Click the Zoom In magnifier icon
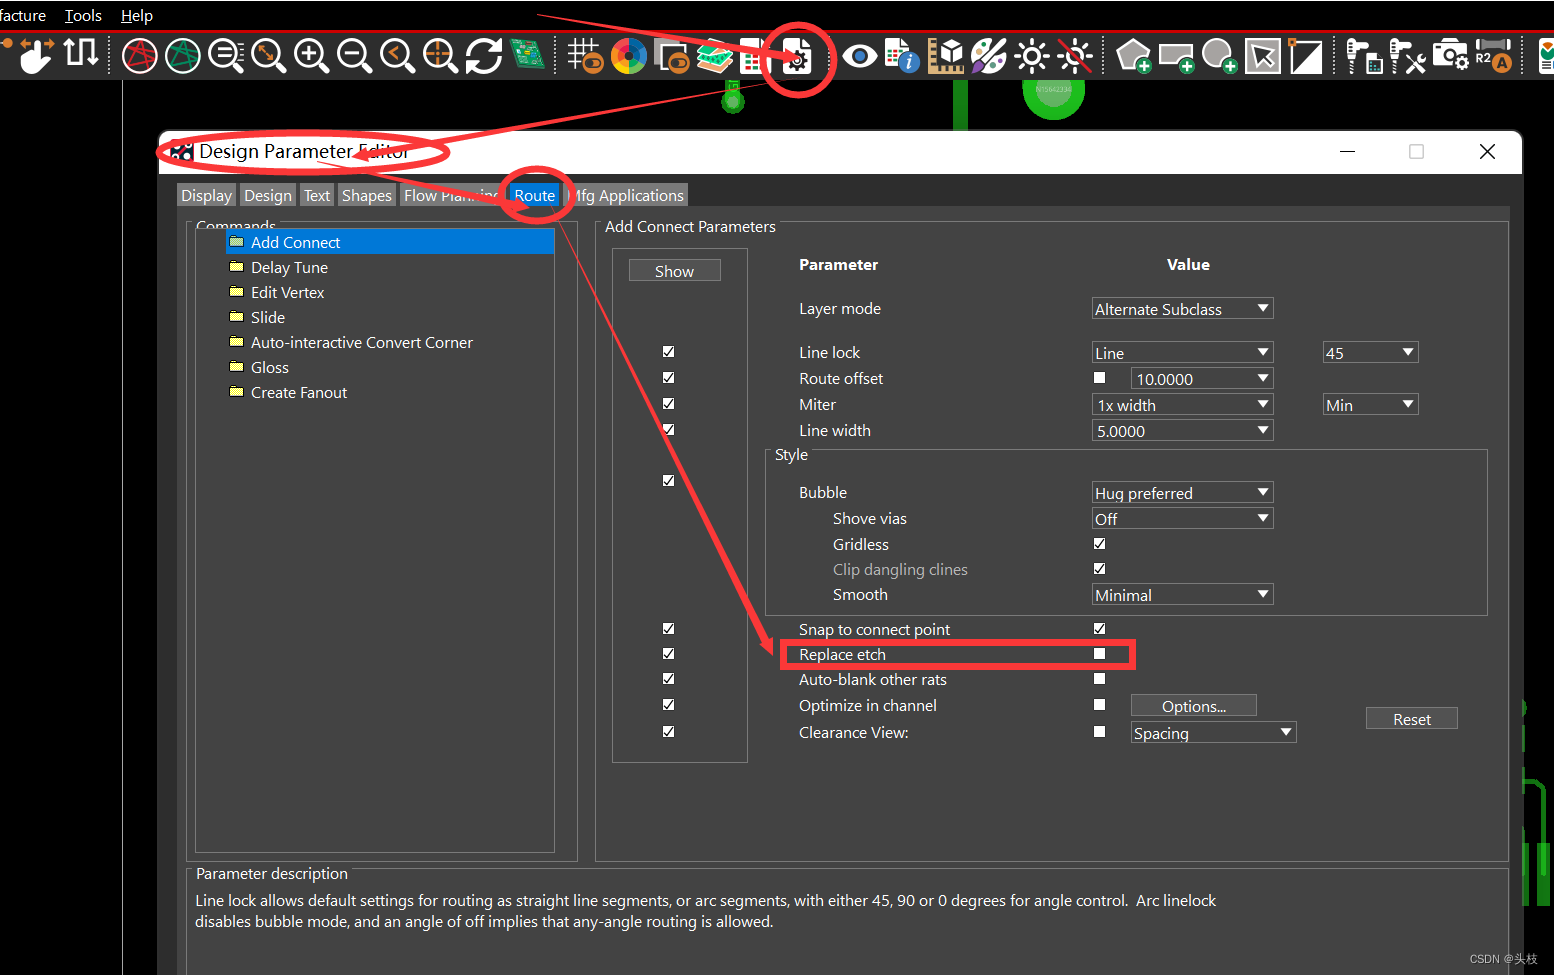The image size is (1554, 975). [311, 56]
